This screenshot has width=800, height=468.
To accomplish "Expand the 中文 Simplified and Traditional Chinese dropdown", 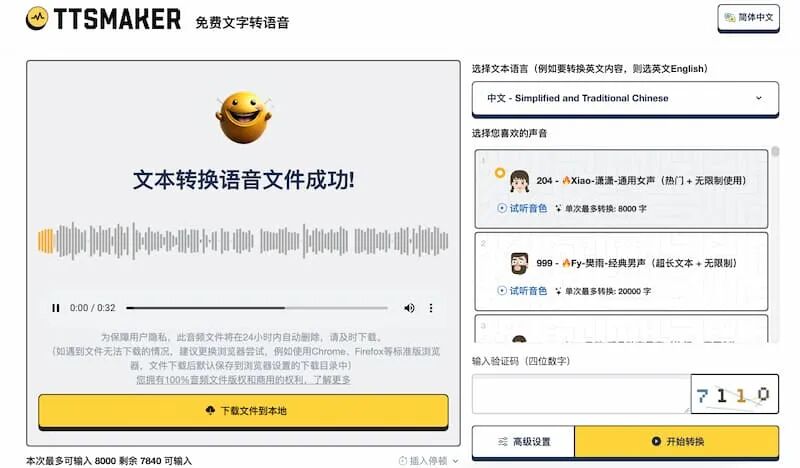I will click(625, 98).
